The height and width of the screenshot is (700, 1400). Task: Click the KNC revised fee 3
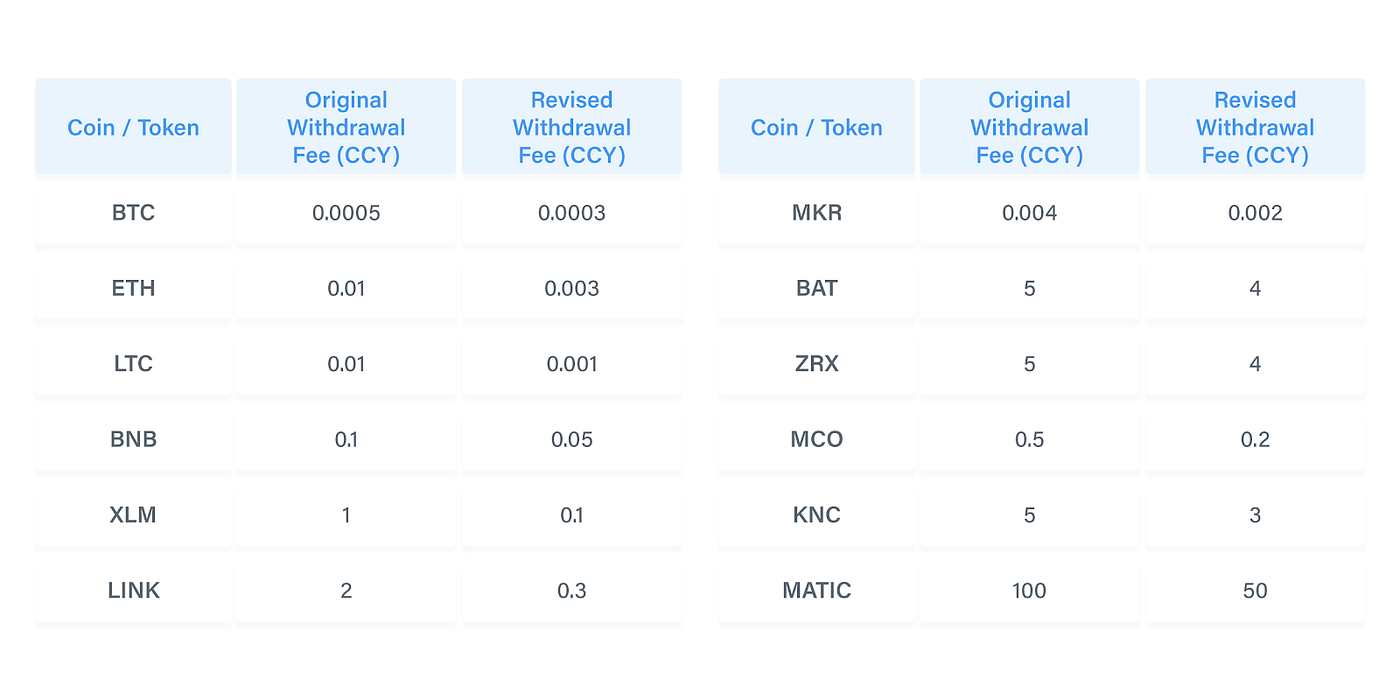click(x=1255, y=515)
